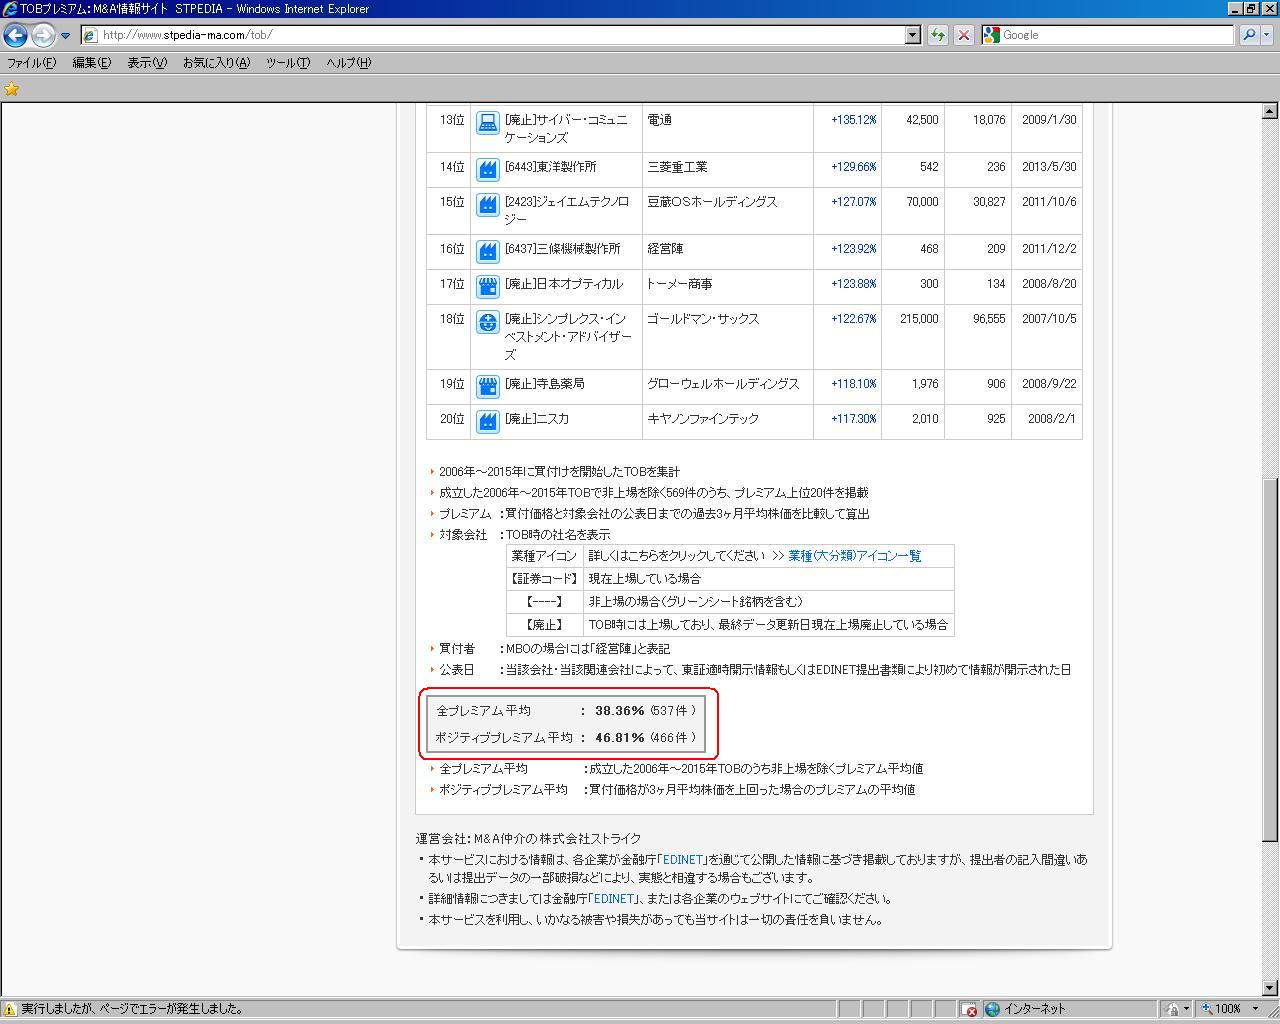Click the vertical scrollbar thumb

pos(1270,660)
